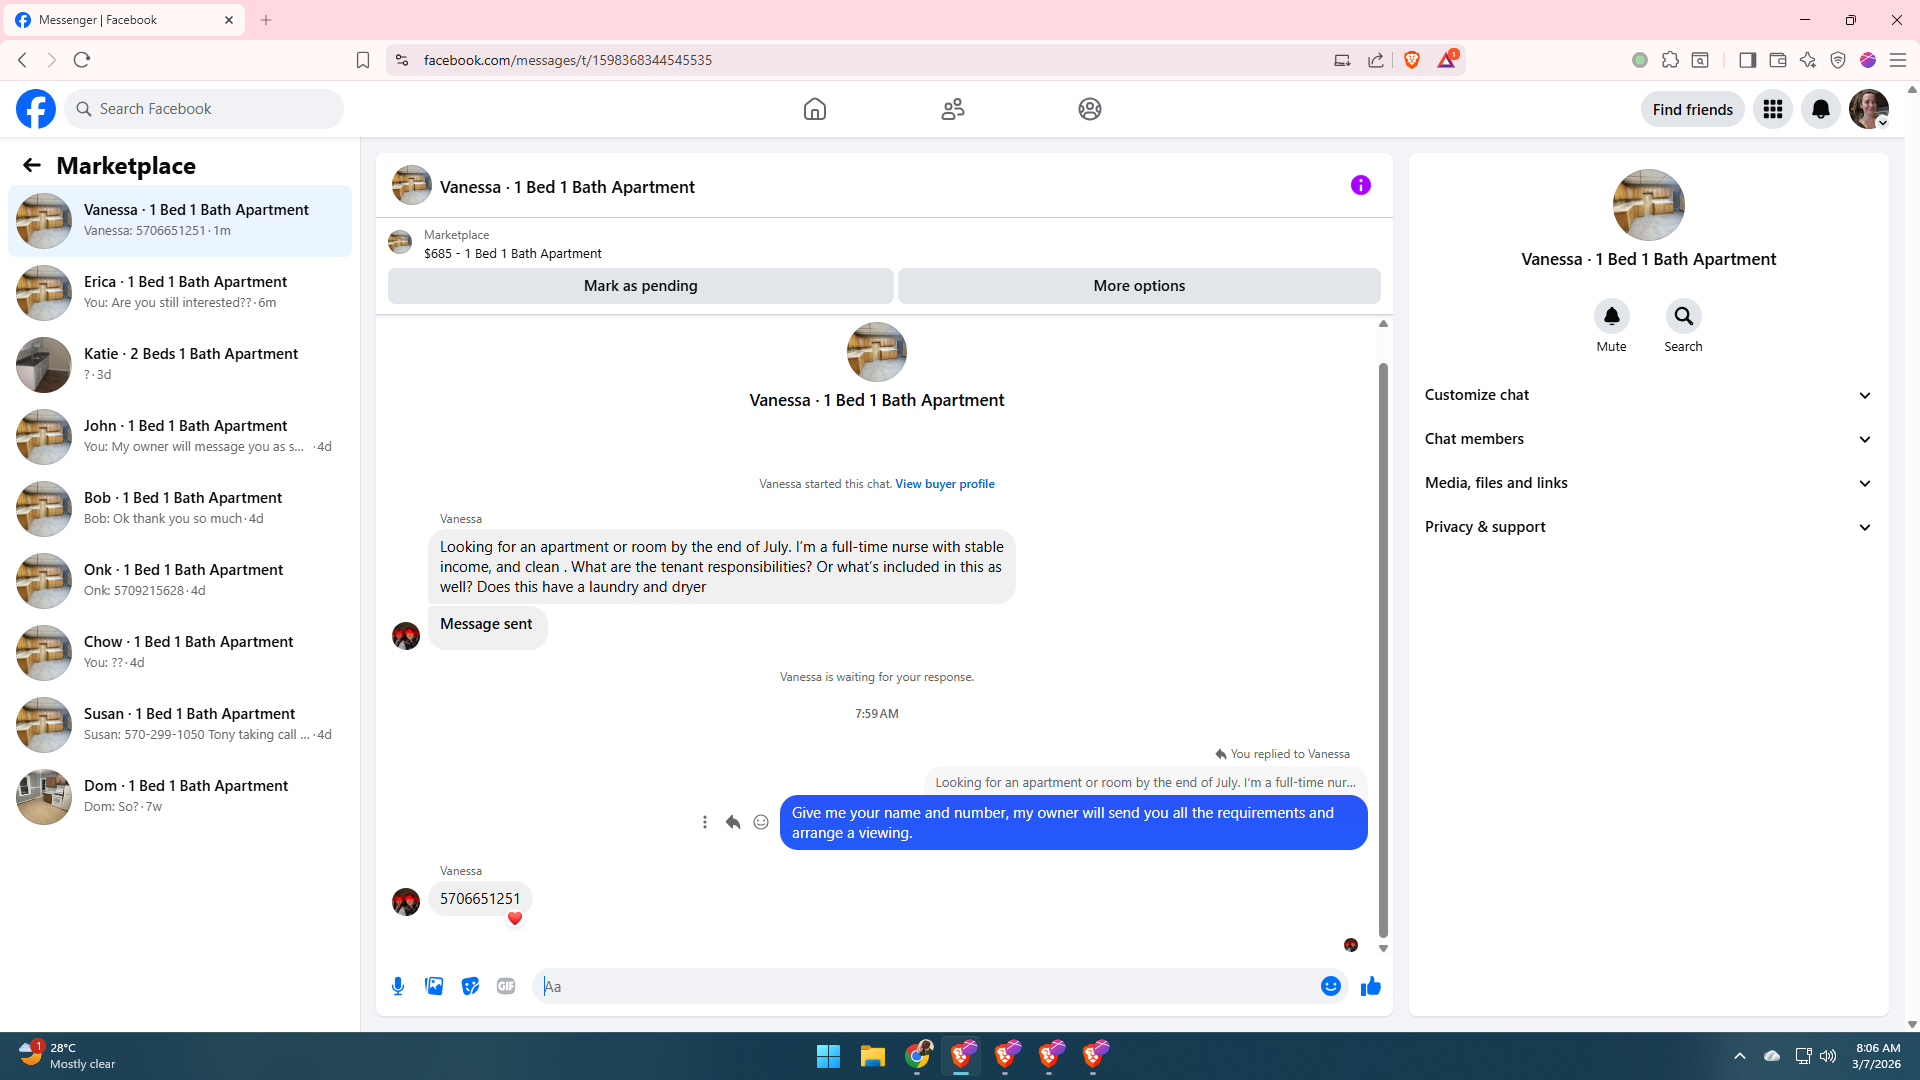Image resolution: width=1920 pixels, height=1080 pixels.
Task: Expand Media, files and links section
Action: [1649, 483]
